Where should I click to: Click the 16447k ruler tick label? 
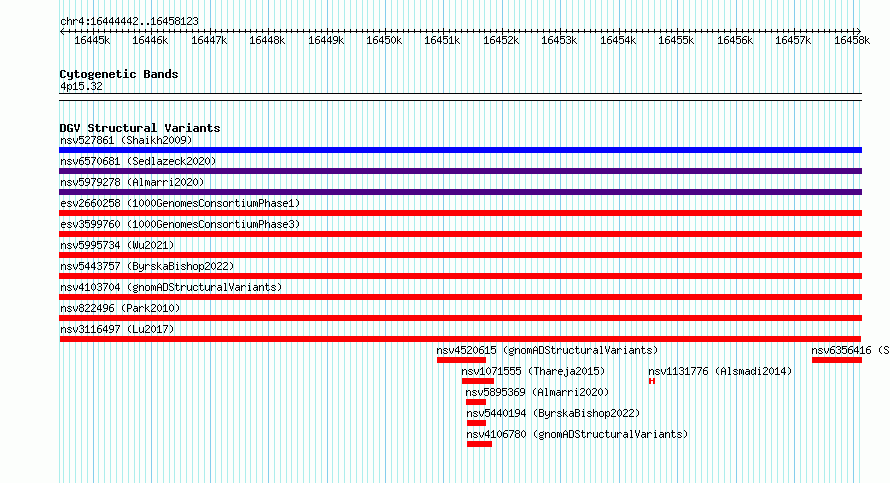pyautogui.click(x=209, y=40)
